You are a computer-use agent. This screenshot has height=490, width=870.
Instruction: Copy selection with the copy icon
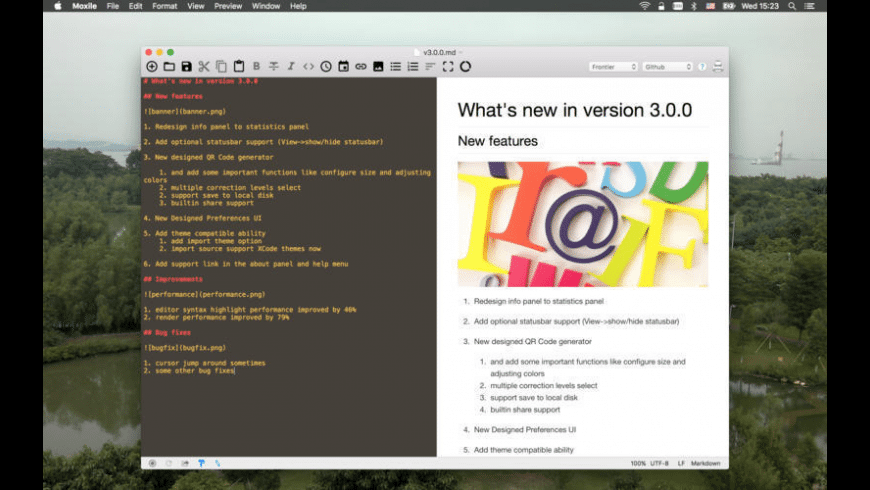(x=221, y=67)
